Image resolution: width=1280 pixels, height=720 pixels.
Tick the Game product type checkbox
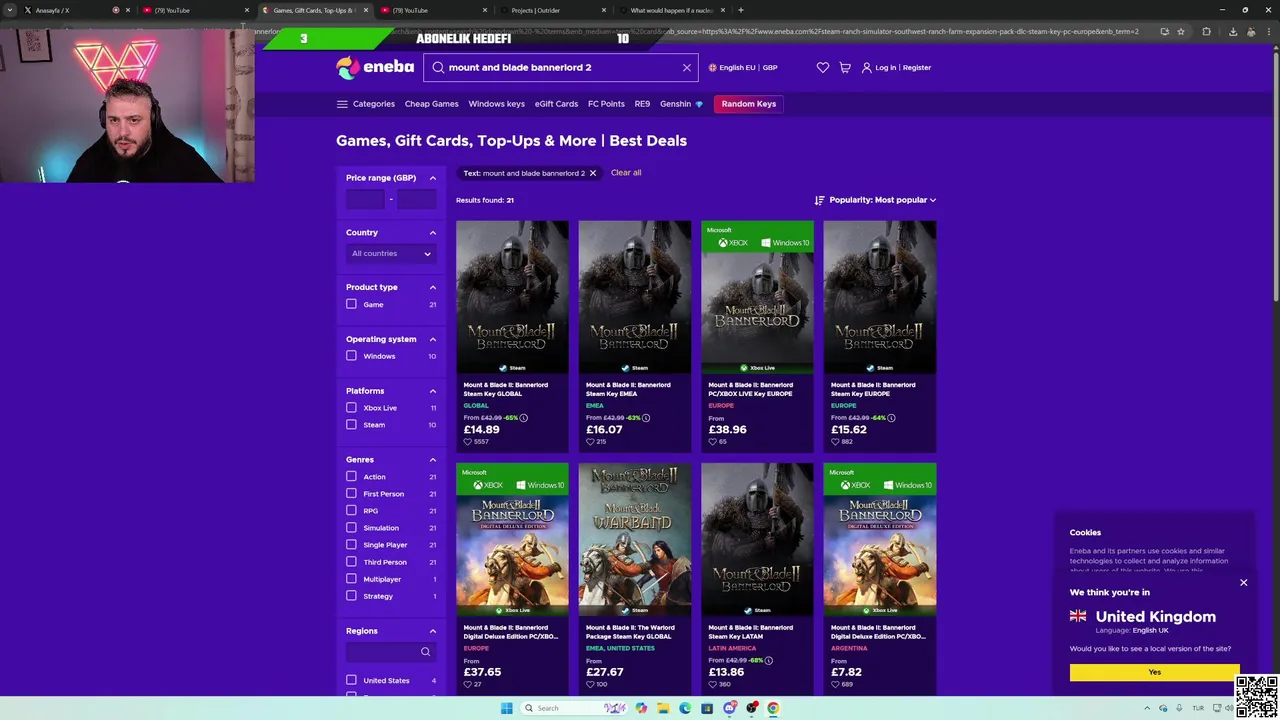tap(351, 304)
